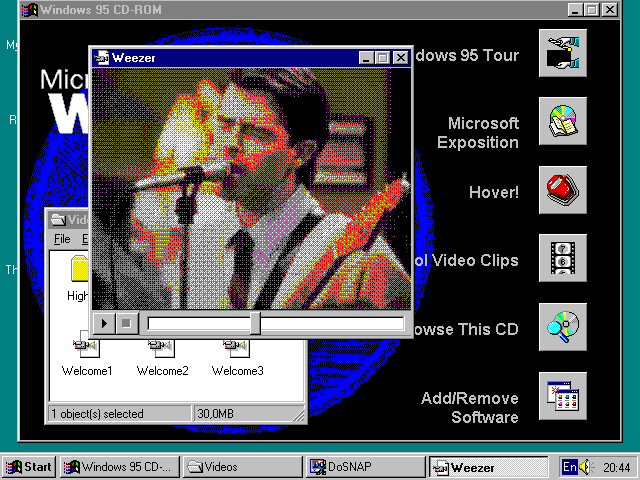Click the Start button

pos(29,467)
